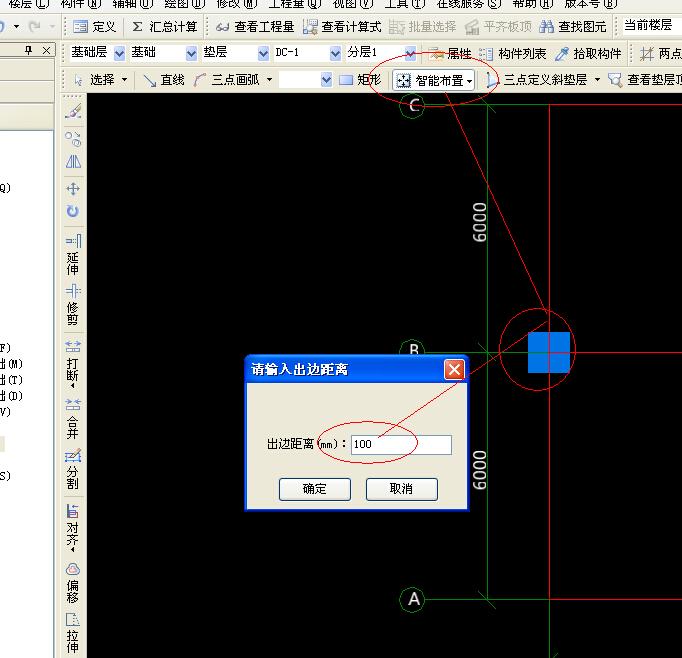Open the 三点画弧 dropdown arrow

pyautogui.click(x=269, y=80)
